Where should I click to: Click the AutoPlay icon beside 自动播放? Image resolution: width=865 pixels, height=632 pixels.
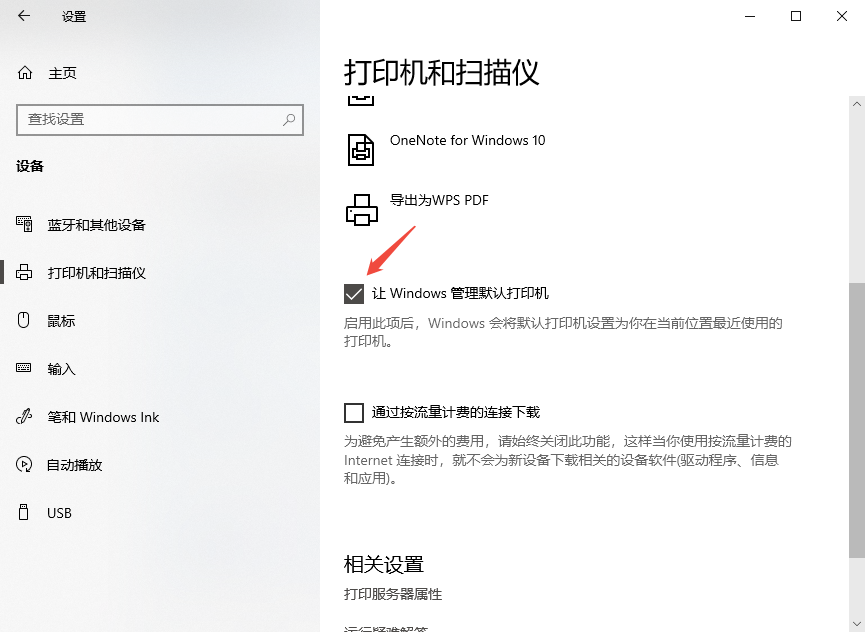23,464
